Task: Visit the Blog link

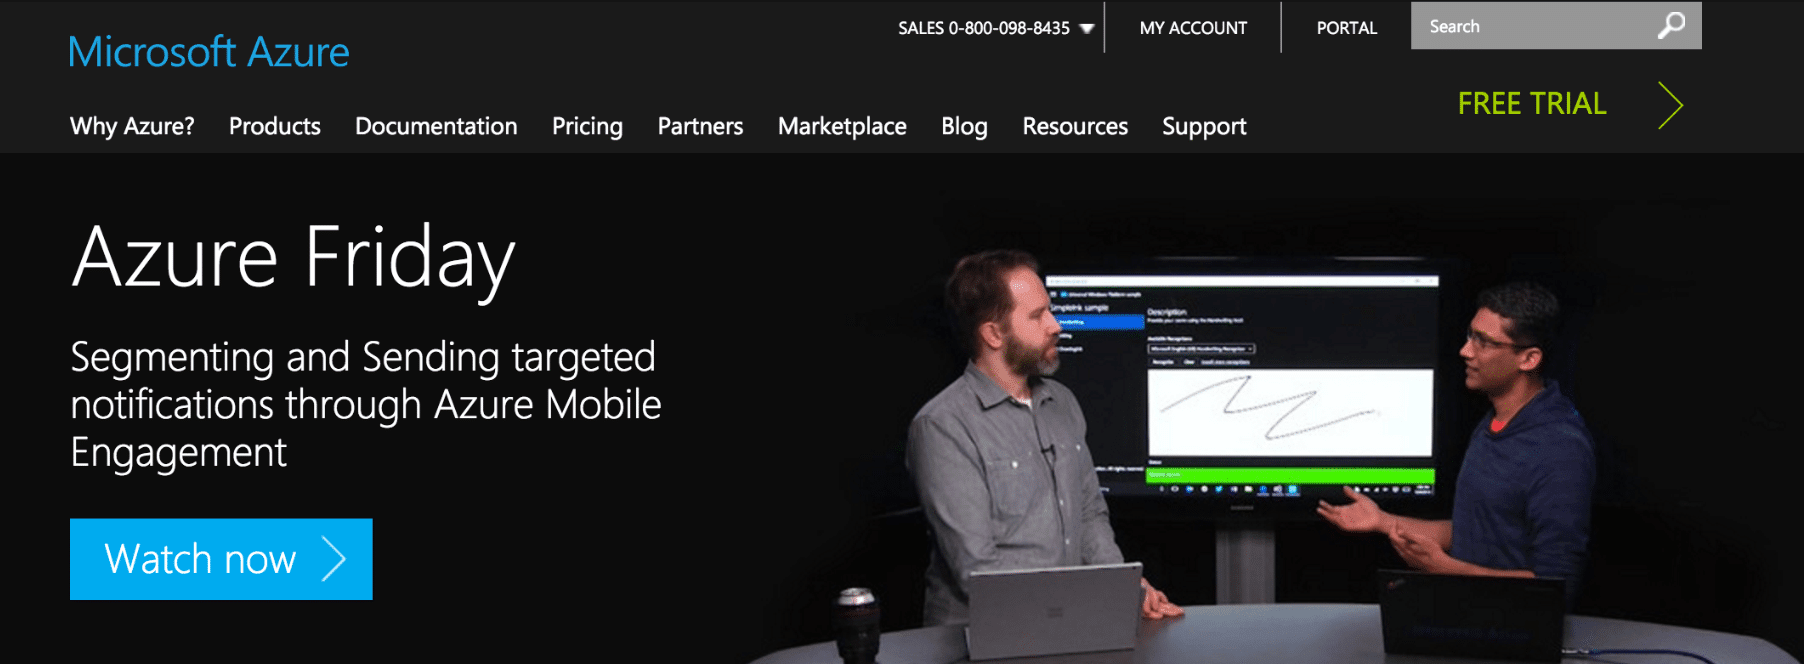Action: point(964,126)
